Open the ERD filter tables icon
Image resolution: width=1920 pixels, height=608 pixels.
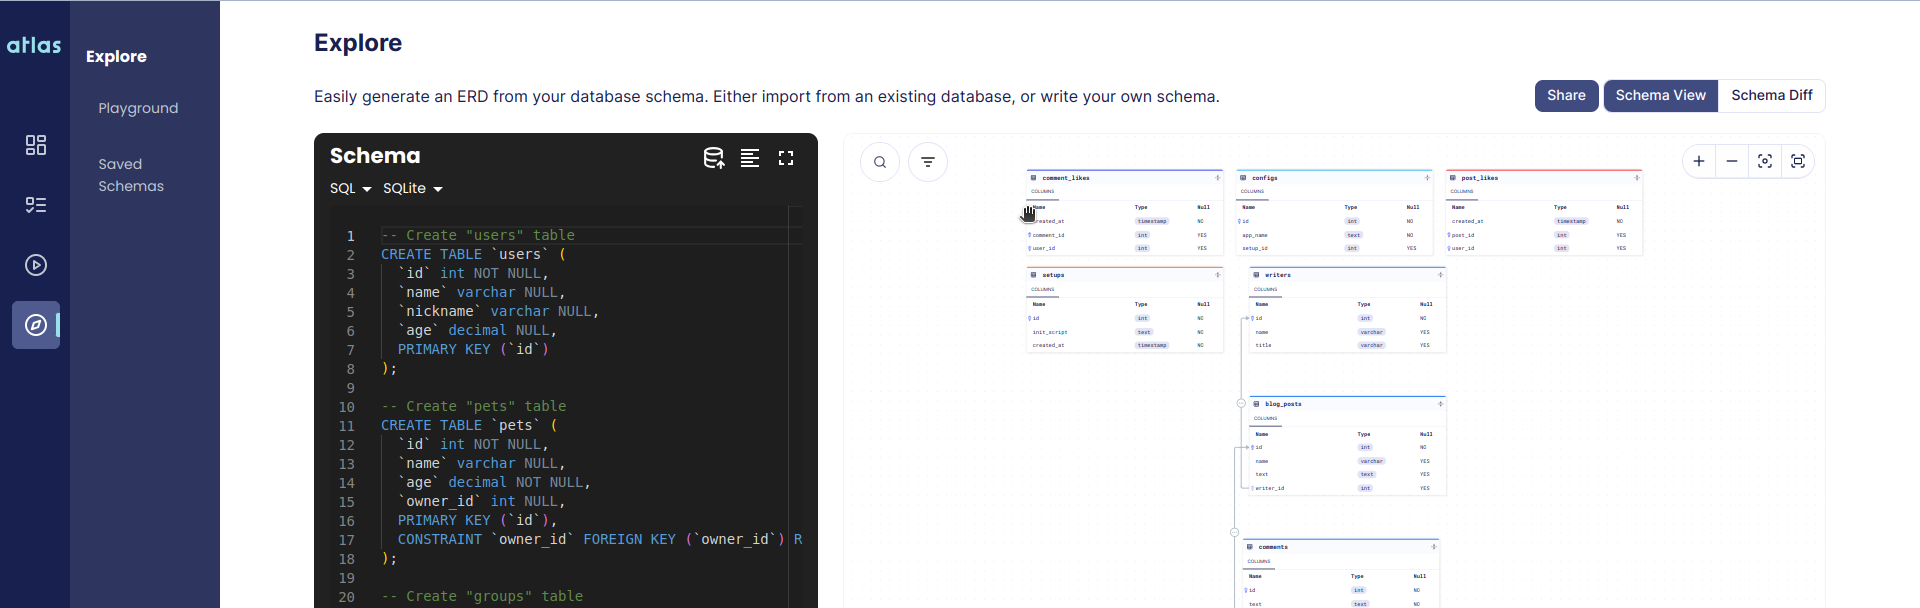pyautogui.click(x=928, y=162)
